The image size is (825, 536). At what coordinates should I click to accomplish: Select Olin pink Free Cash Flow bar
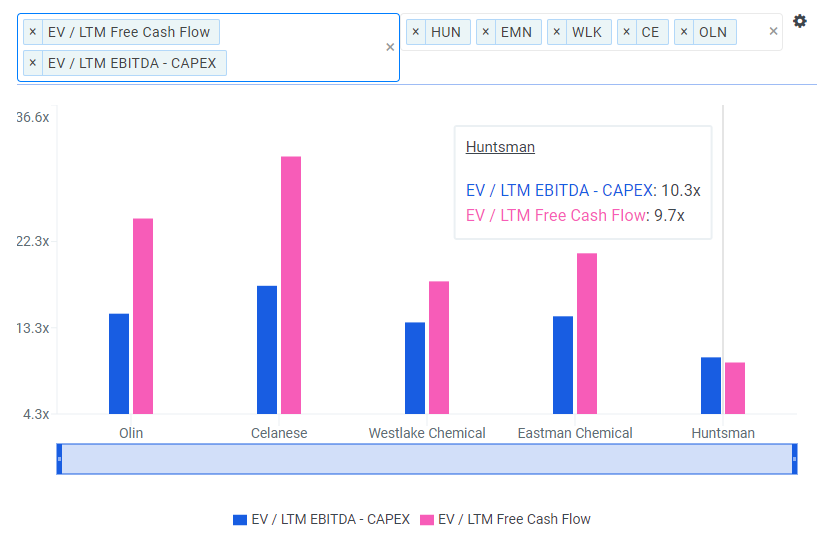point(143,316)
